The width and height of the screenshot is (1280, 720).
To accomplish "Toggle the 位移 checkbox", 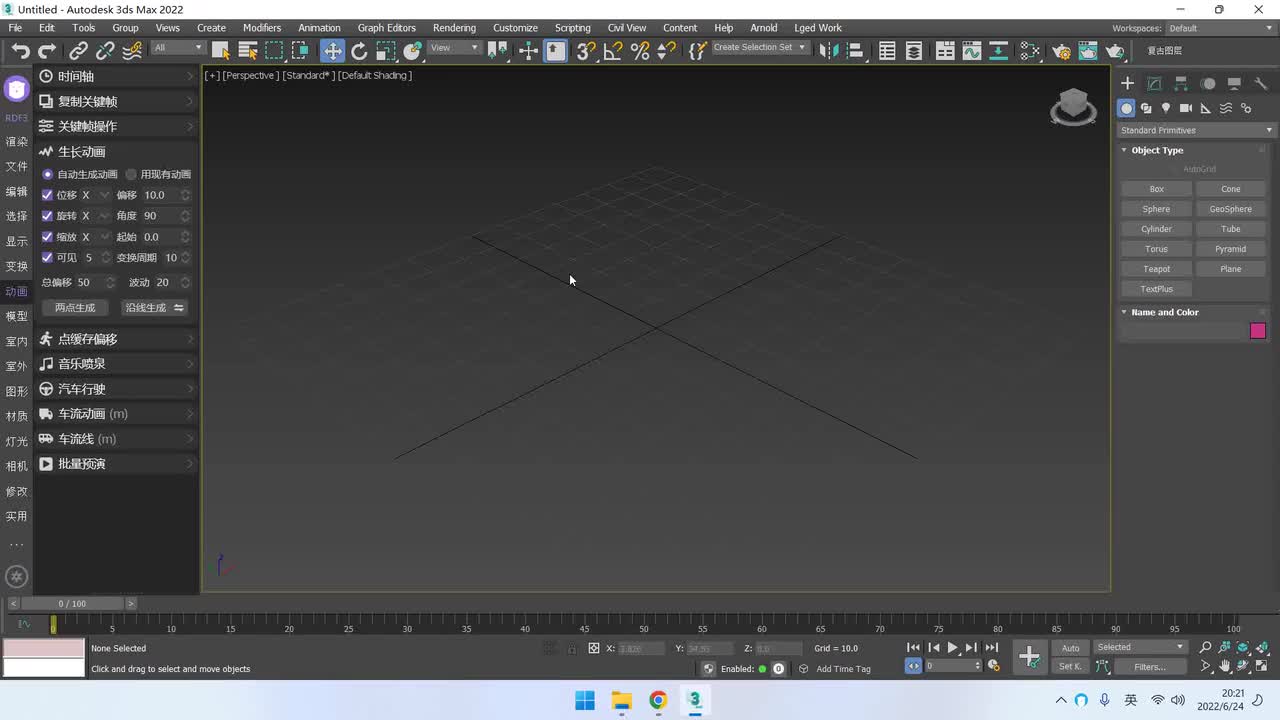I will [x=47, y=195].
